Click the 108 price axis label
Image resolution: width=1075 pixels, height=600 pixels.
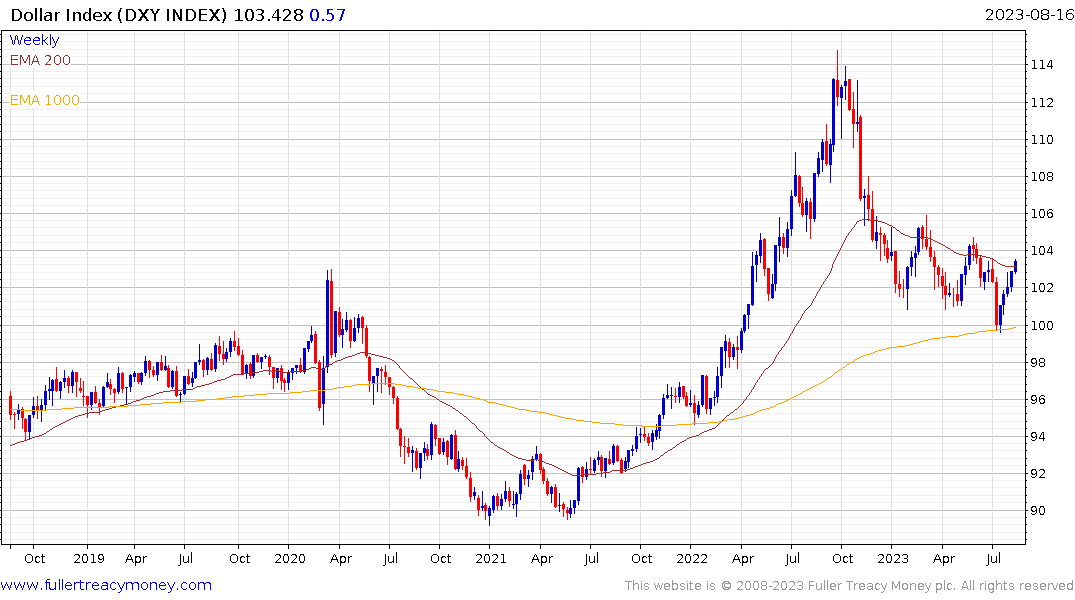pos(1042,177)
